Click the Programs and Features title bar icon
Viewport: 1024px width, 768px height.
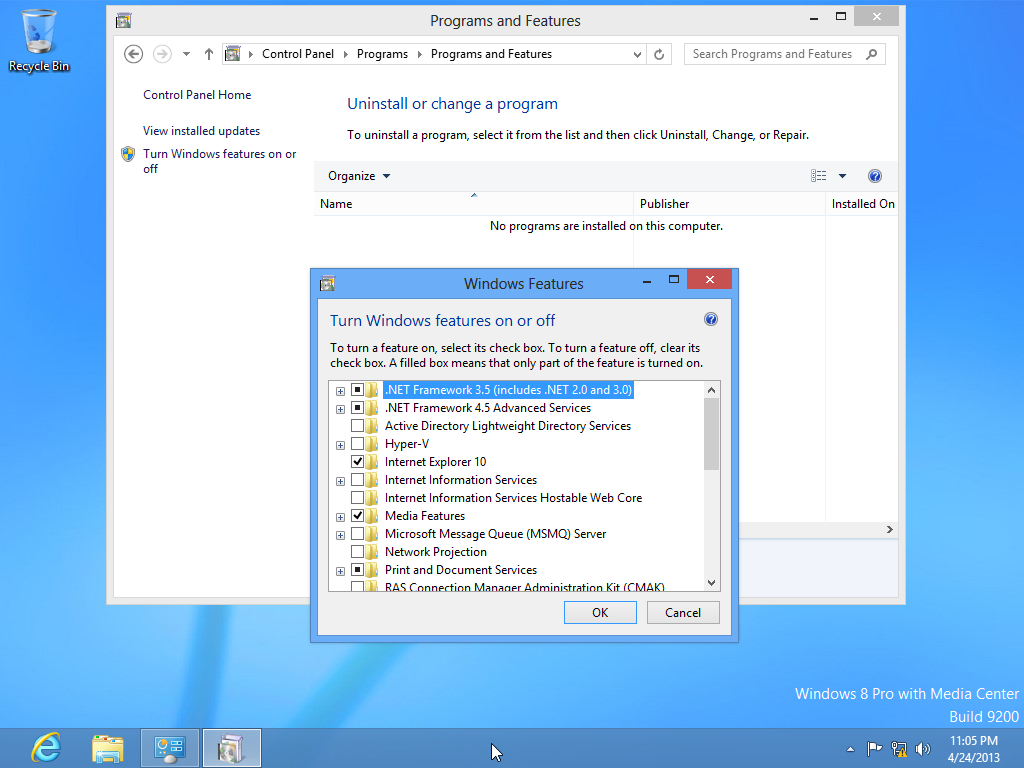123,21
